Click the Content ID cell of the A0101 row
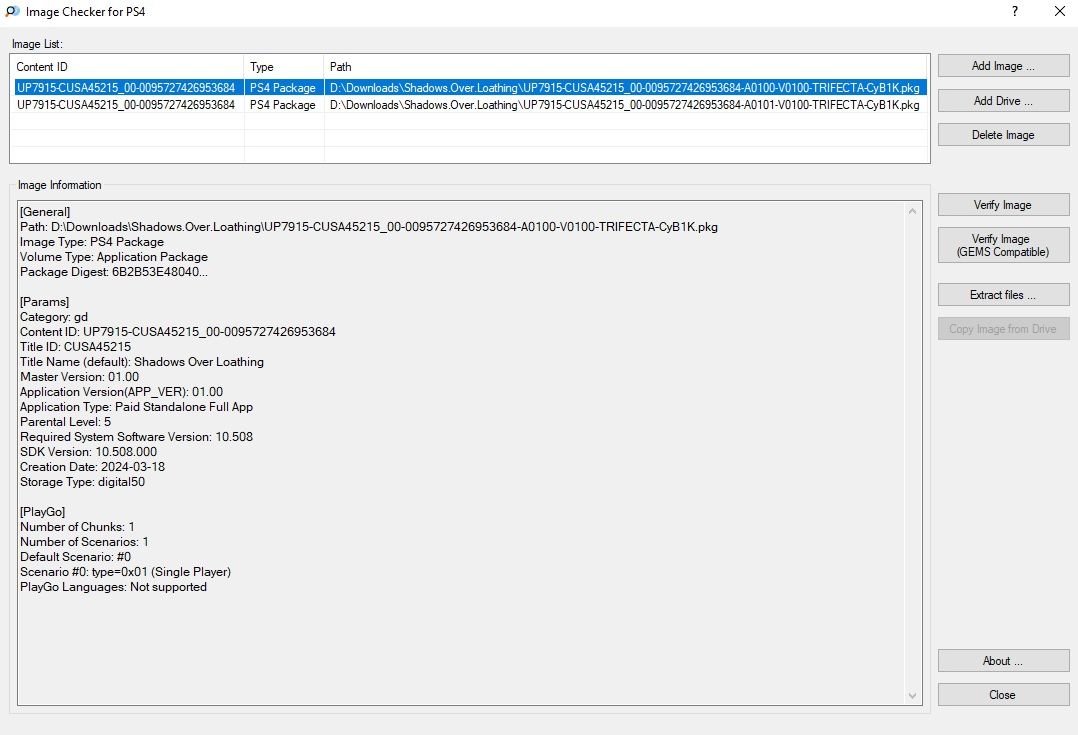Screen dimensions: 1078x735 click(126, 105)
